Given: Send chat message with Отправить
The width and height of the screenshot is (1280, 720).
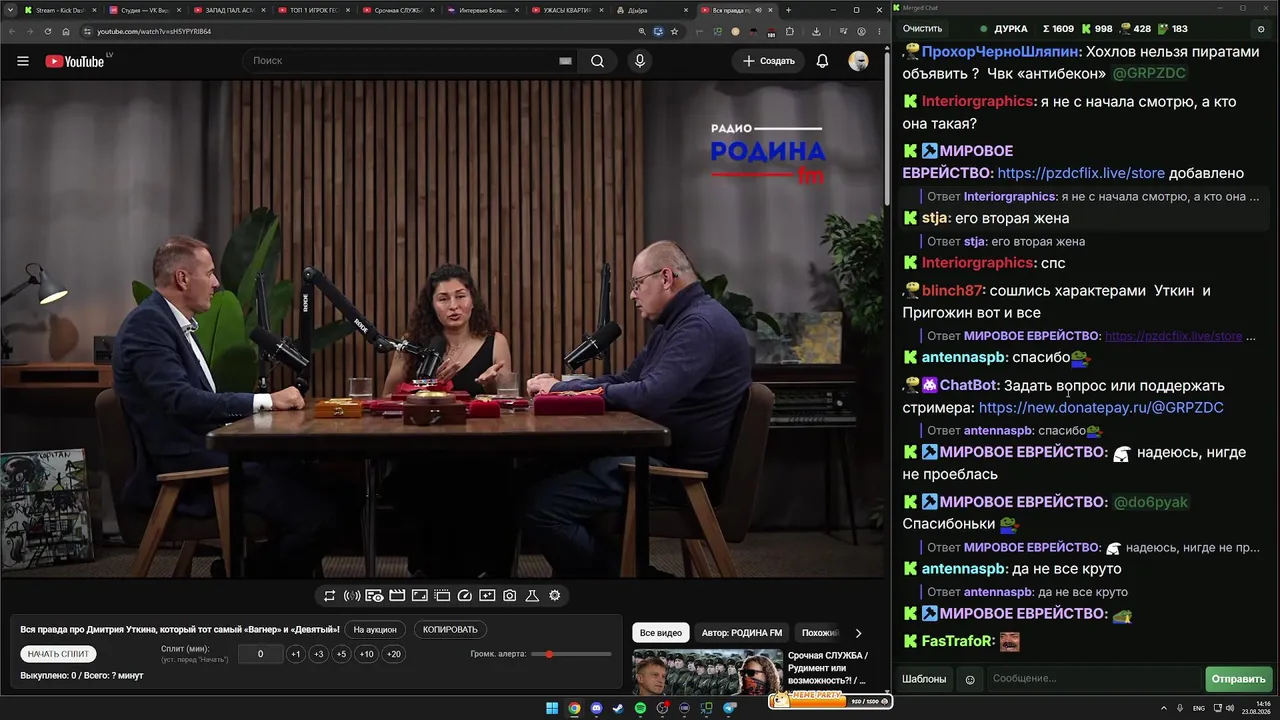Looking at the screenshot, I should point(1238,679).
